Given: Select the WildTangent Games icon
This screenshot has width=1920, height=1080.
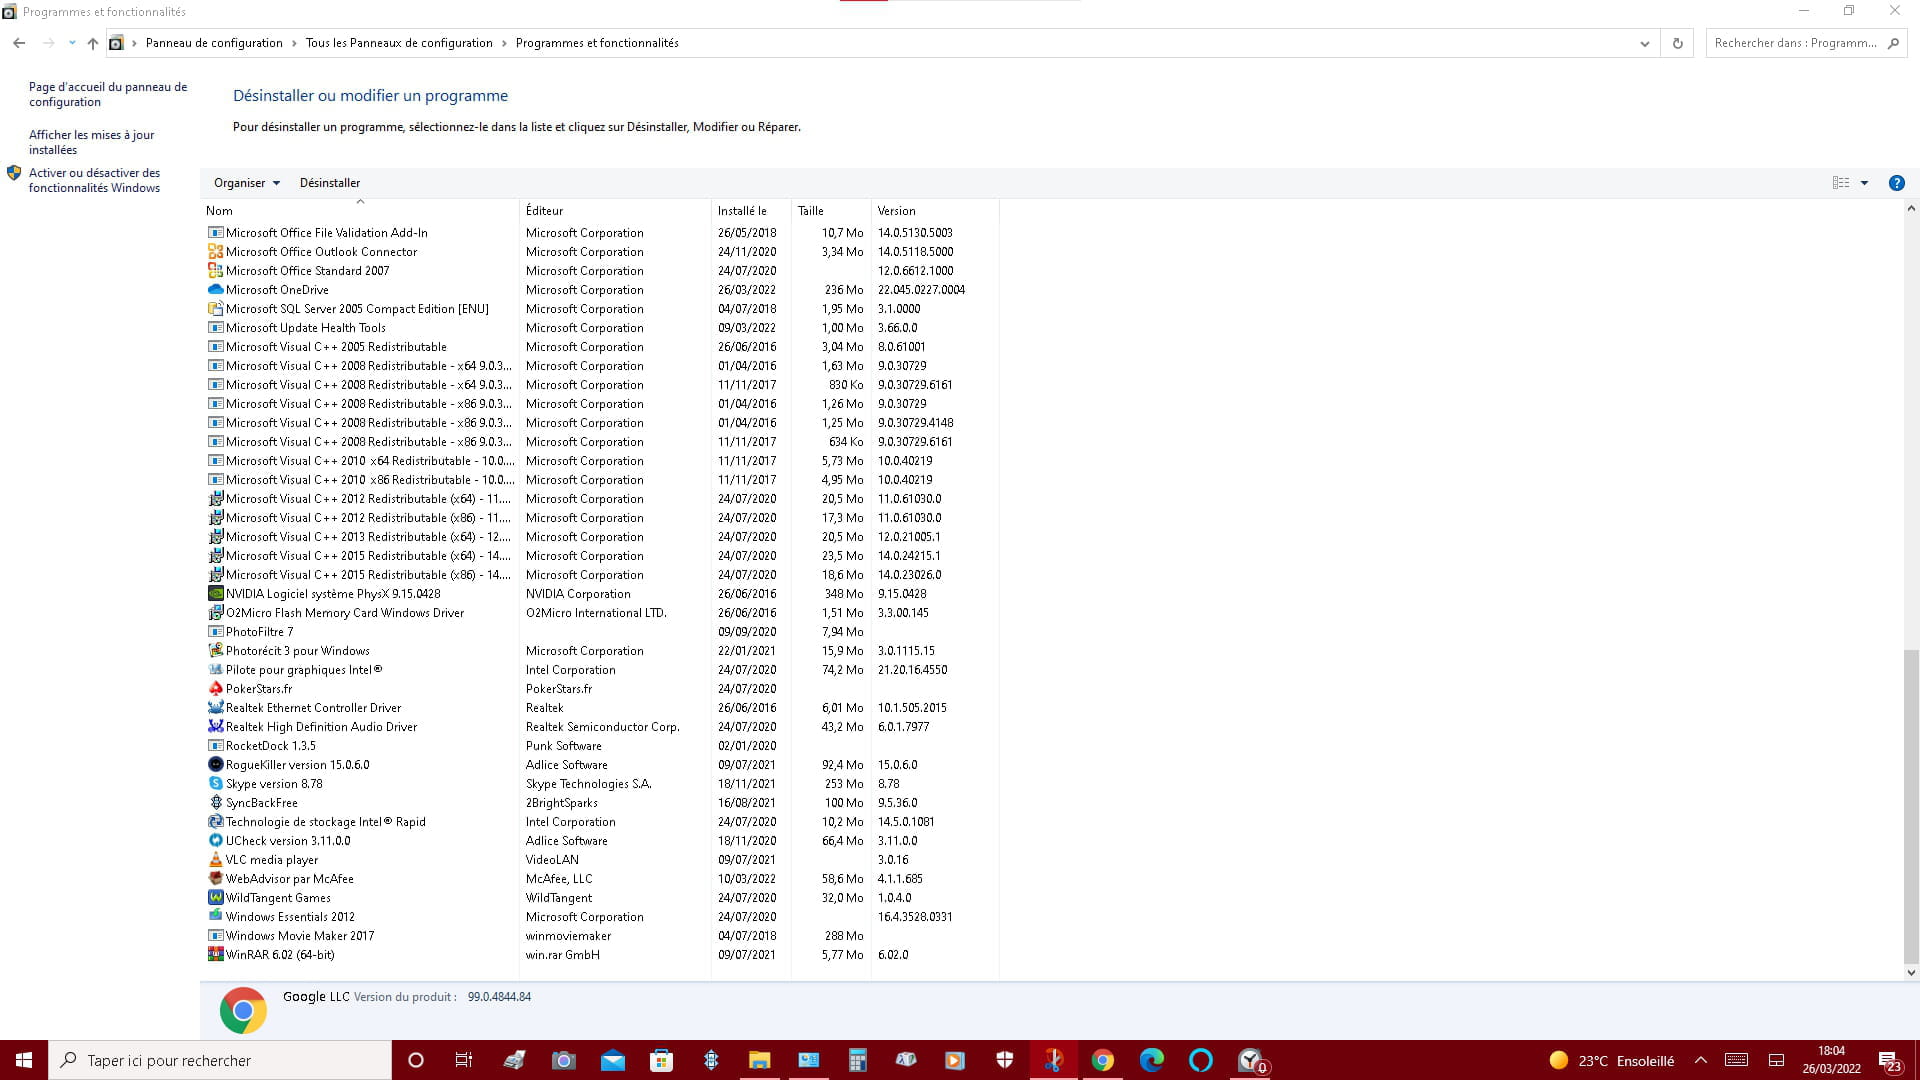Looking at the screenshot, I should tap(215, 898).
